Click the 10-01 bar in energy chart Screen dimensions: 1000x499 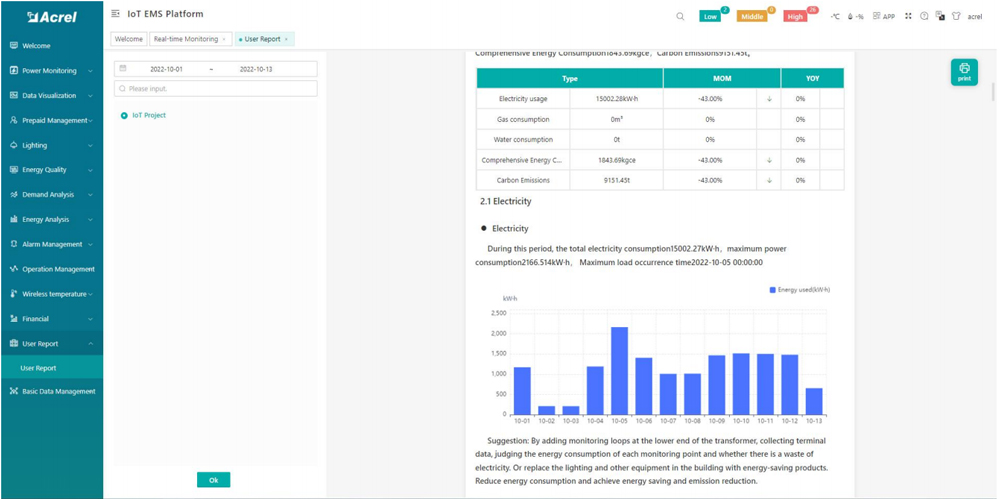click(522, 391)
